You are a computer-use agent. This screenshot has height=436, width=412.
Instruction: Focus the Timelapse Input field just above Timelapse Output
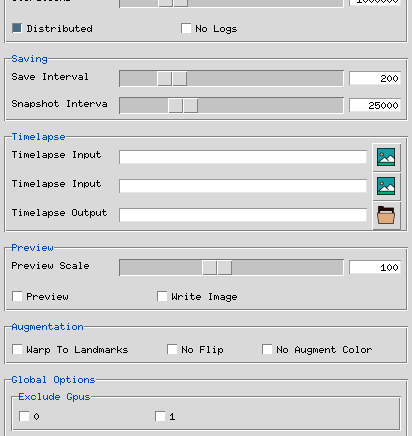[x=243, y=186]
